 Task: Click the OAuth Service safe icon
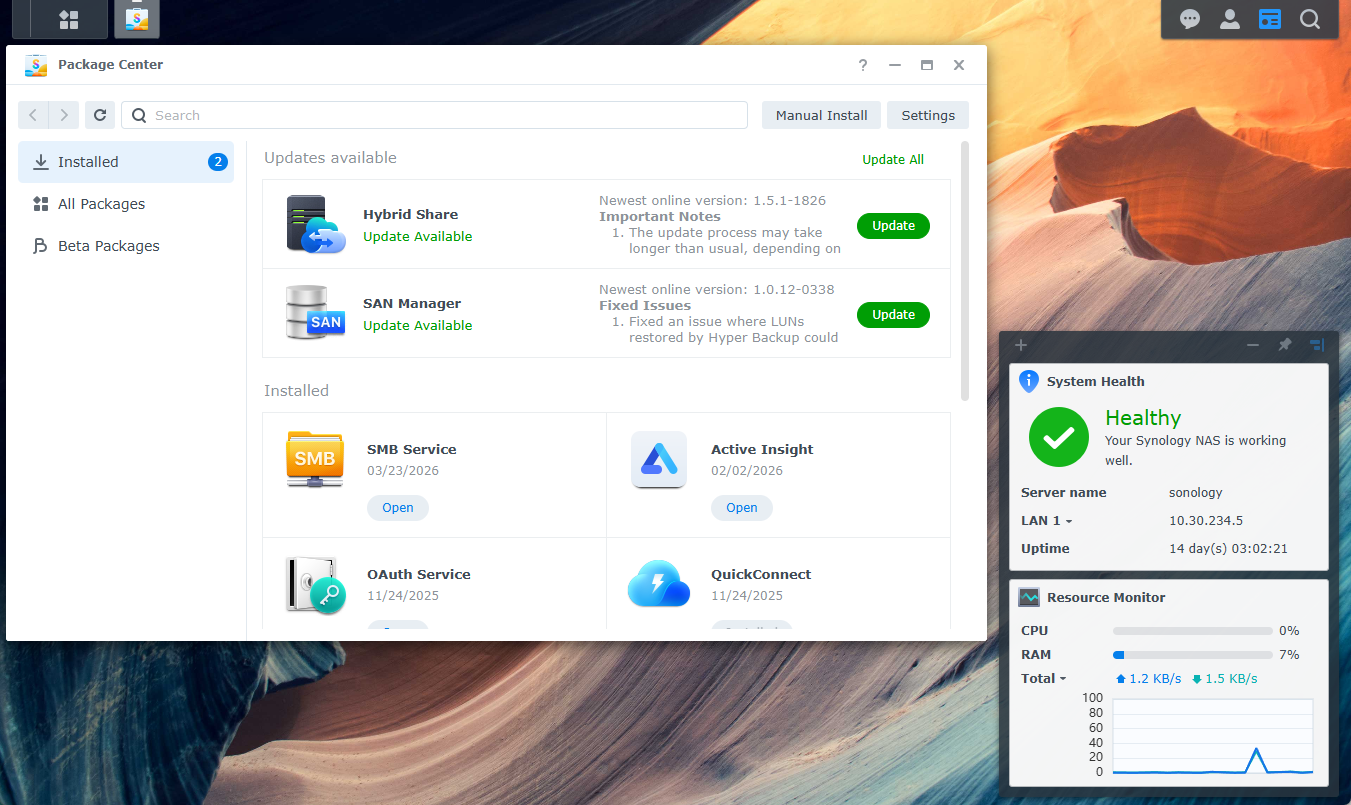coord(315,584)
